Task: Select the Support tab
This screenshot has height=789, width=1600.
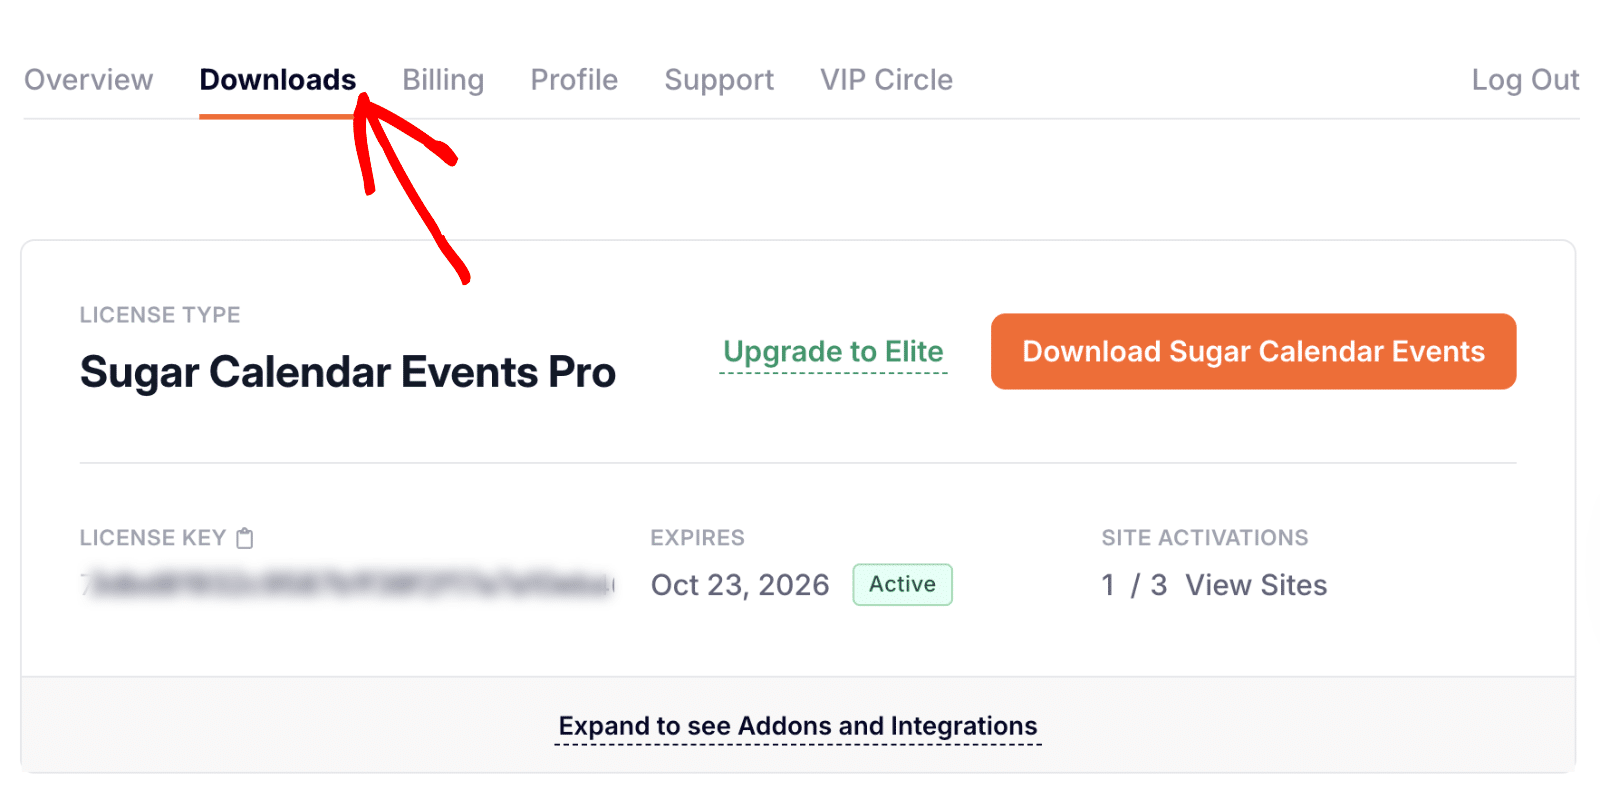Action: [x=719, y=80]
